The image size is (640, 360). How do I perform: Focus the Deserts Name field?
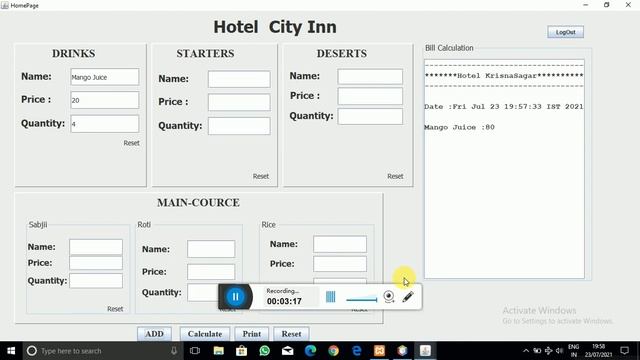click(x=370, y=76)
